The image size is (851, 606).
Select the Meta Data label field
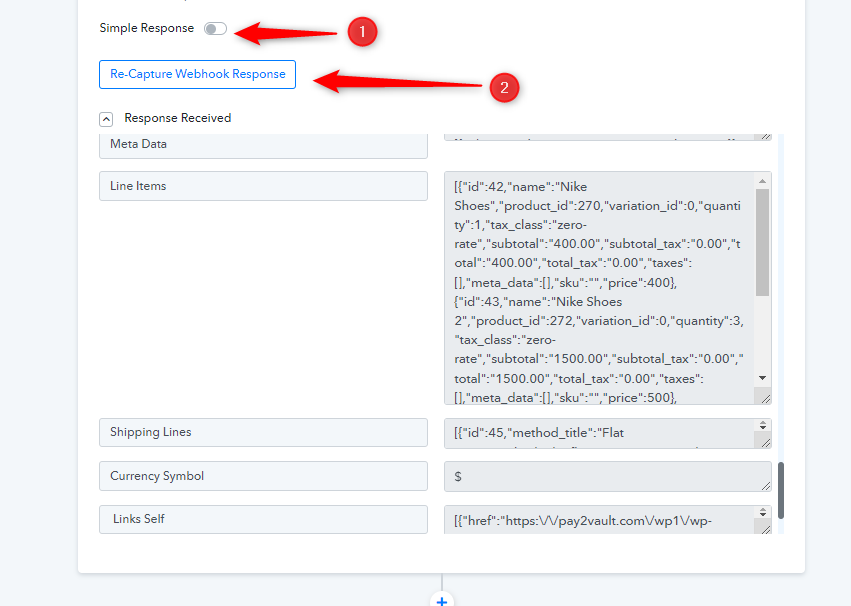(263, 144)
